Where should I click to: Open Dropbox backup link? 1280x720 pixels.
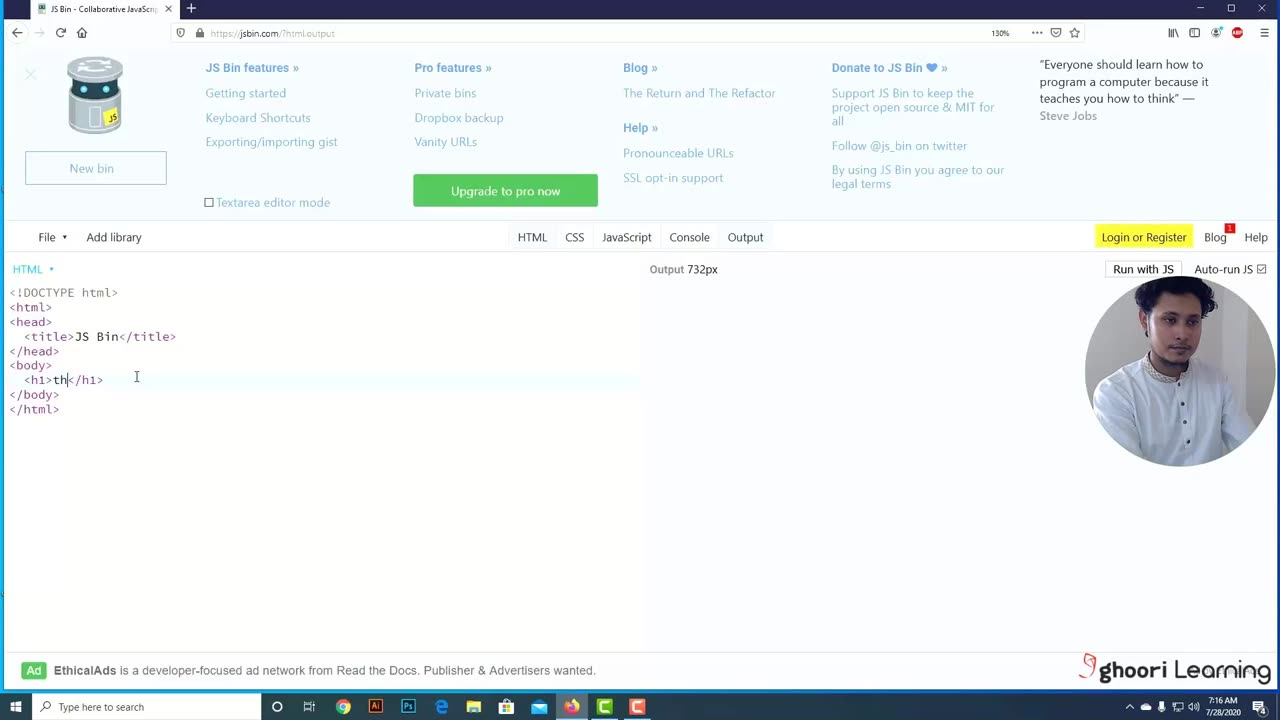tap(459, 118)
